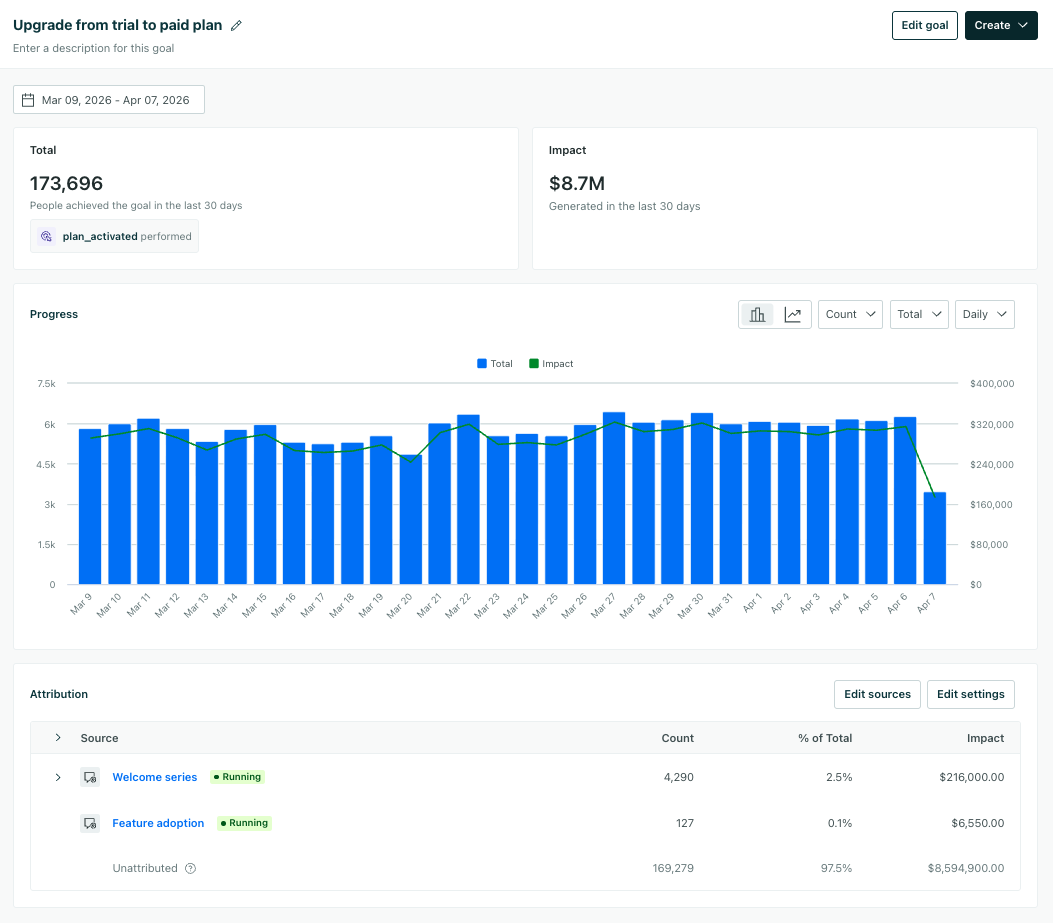Click the Edit sources button
1053x923 pixels.
pos(877,694)
